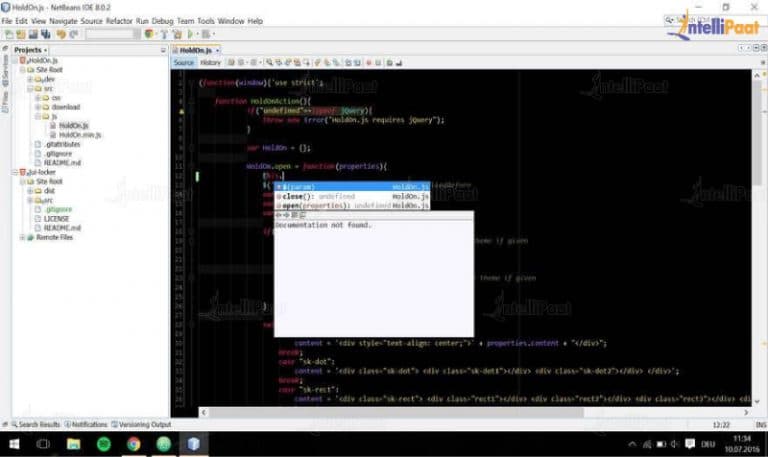Open Versioning Output at bottom bar

pos(142,425)
